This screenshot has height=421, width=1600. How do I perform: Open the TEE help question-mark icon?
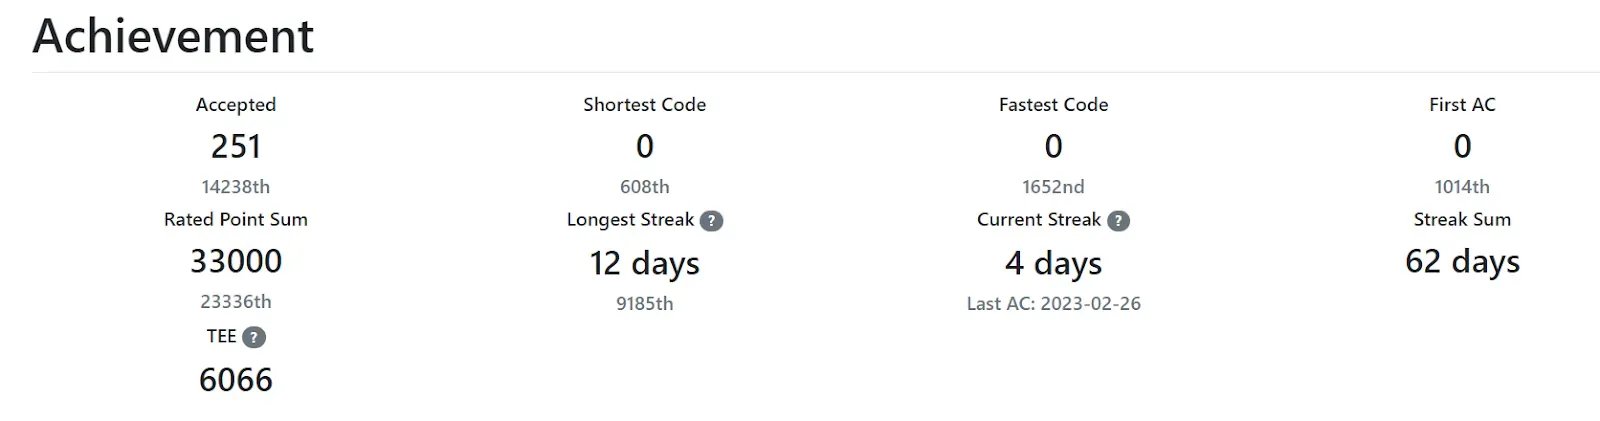point(254,337)
